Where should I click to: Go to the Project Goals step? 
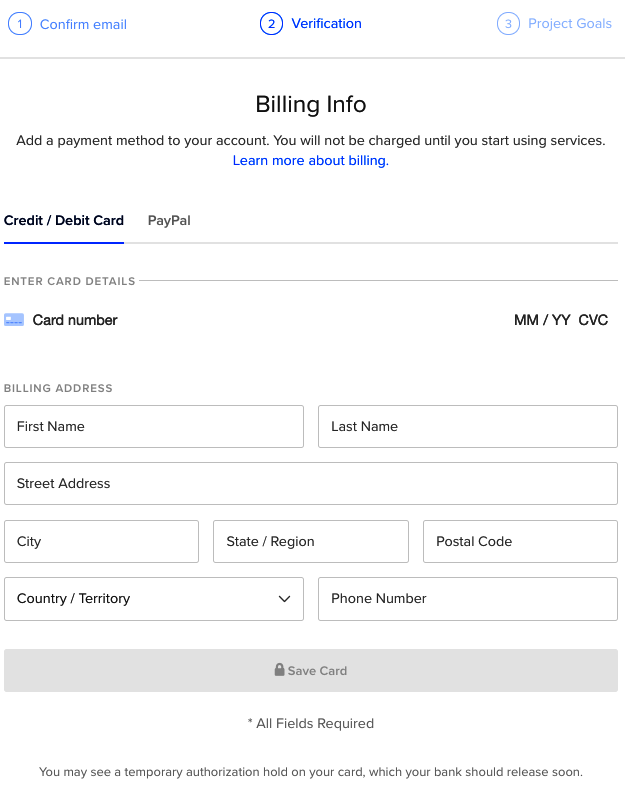click(569, 24)
